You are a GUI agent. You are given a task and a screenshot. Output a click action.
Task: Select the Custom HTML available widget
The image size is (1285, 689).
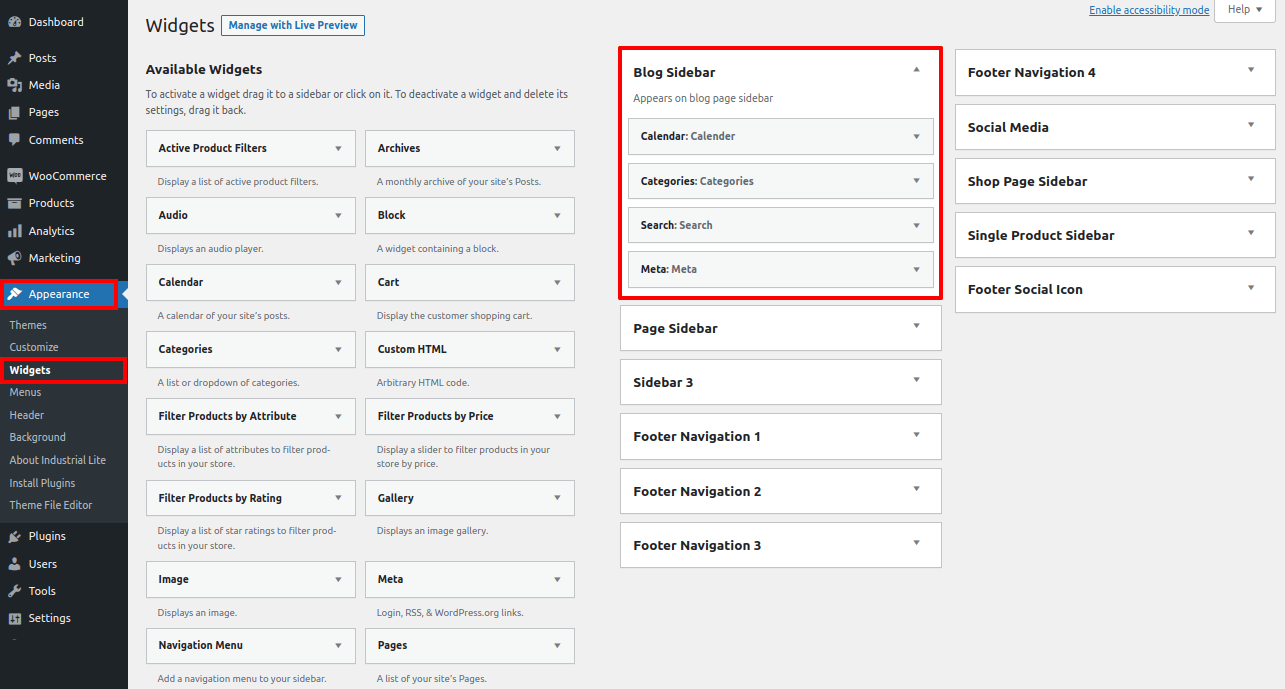pyautogui.click(x=412, y=349)
